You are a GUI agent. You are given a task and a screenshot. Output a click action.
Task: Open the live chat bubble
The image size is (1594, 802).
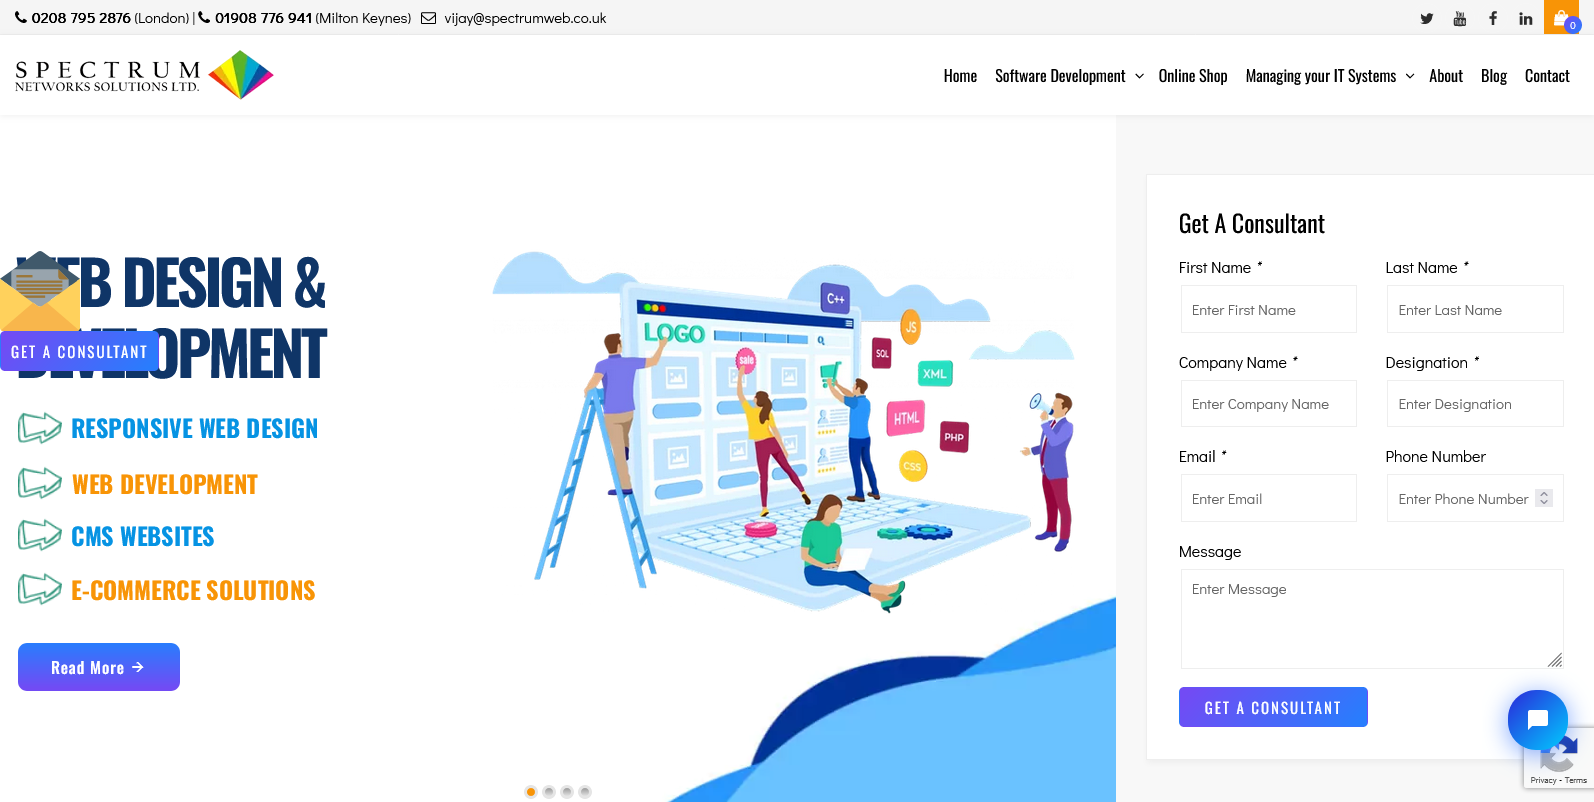pyautogui.click(x=1537, y=719)
